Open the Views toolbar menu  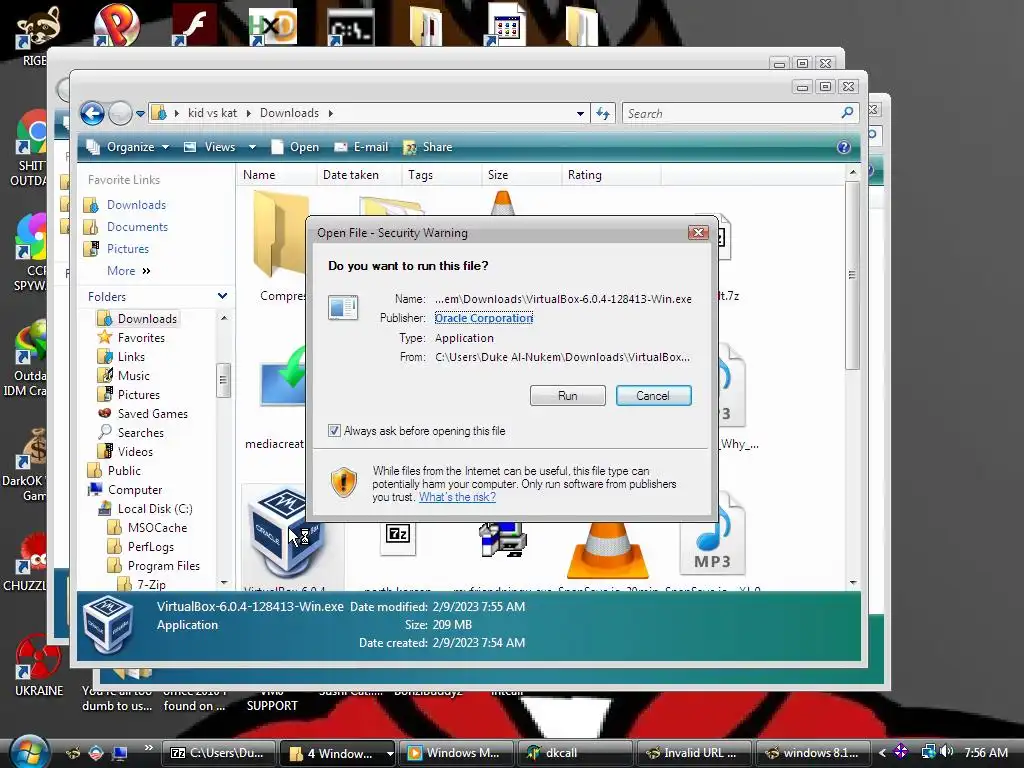[x=210, y=147]
